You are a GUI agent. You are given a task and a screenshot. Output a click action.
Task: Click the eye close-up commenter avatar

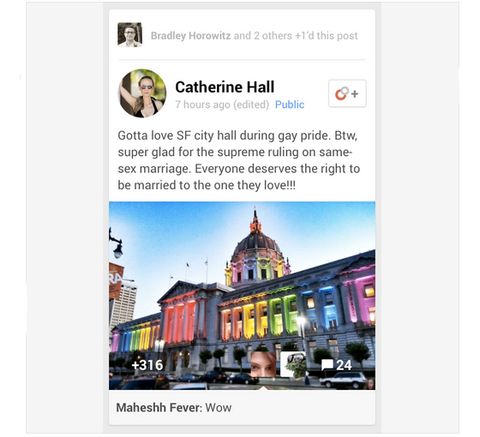coord(263,364)
